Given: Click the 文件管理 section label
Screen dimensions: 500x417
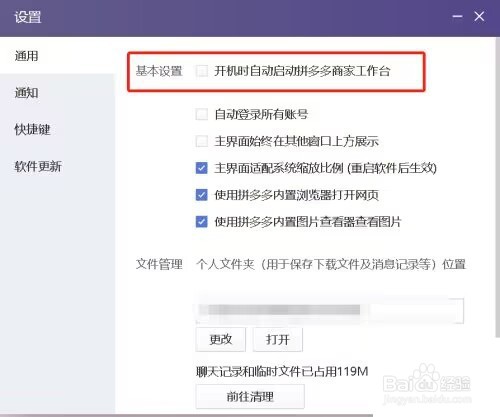Looking at the screenshot, I should (x=159, y=264).
